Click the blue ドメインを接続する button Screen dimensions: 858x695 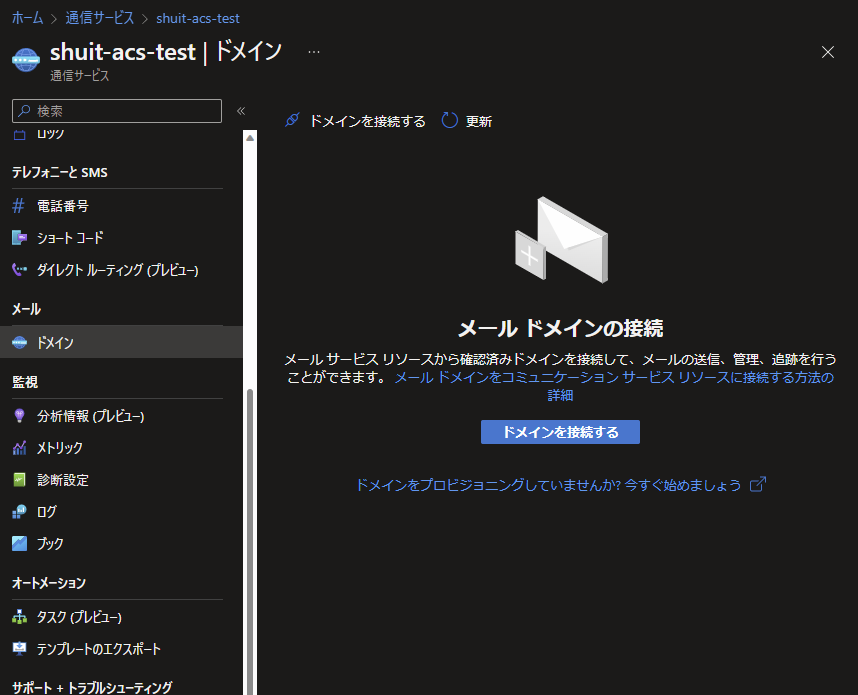click(560, 432)
